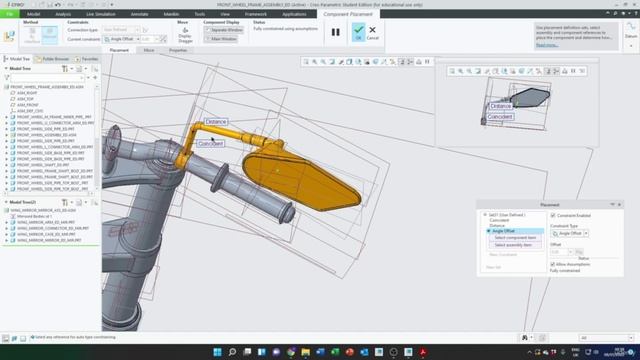Click Zoom Out icon in main graphics toolbar
Screen dimensions: 640x360
click(323, 62)
